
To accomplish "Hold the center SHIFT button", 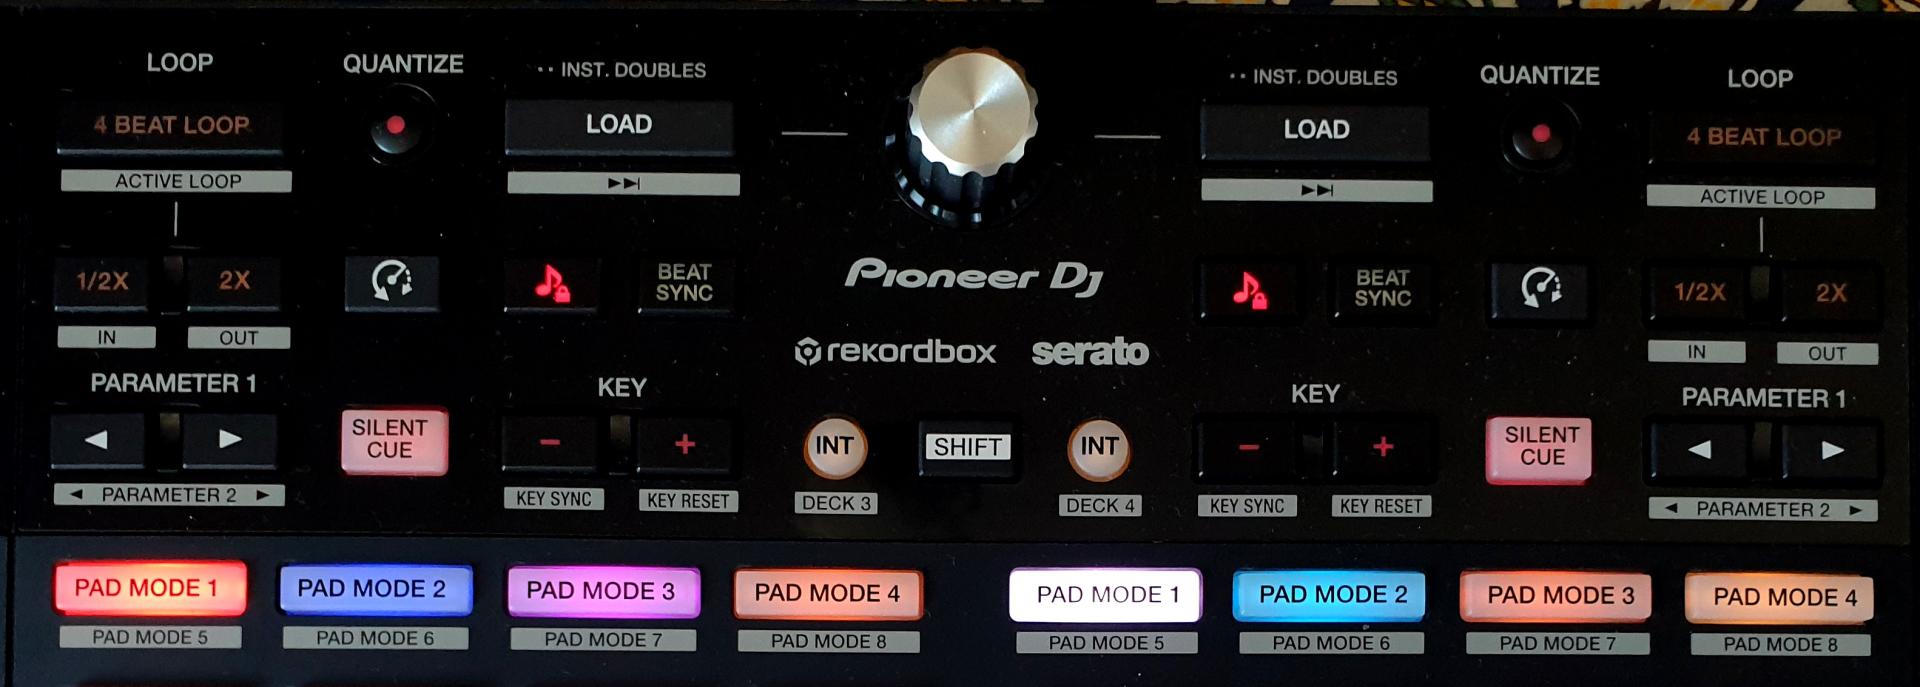I will tap(967, 447).
